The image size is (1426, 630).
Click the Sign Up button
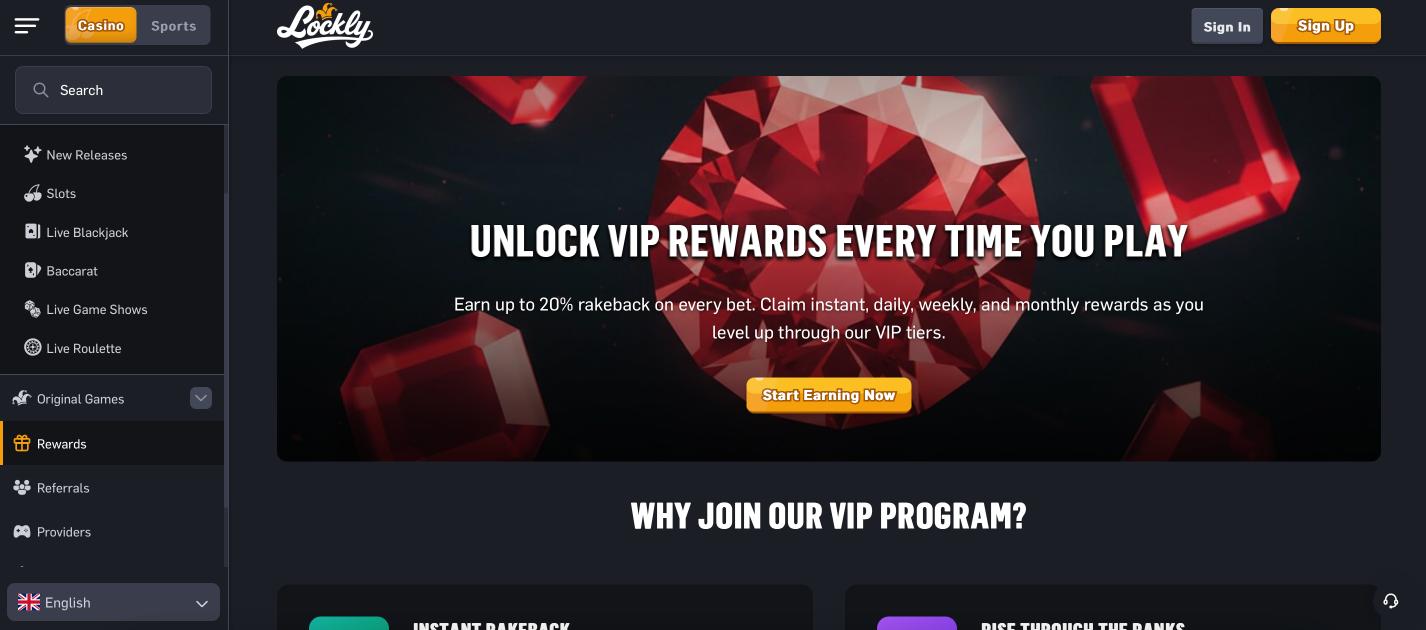1326,26
